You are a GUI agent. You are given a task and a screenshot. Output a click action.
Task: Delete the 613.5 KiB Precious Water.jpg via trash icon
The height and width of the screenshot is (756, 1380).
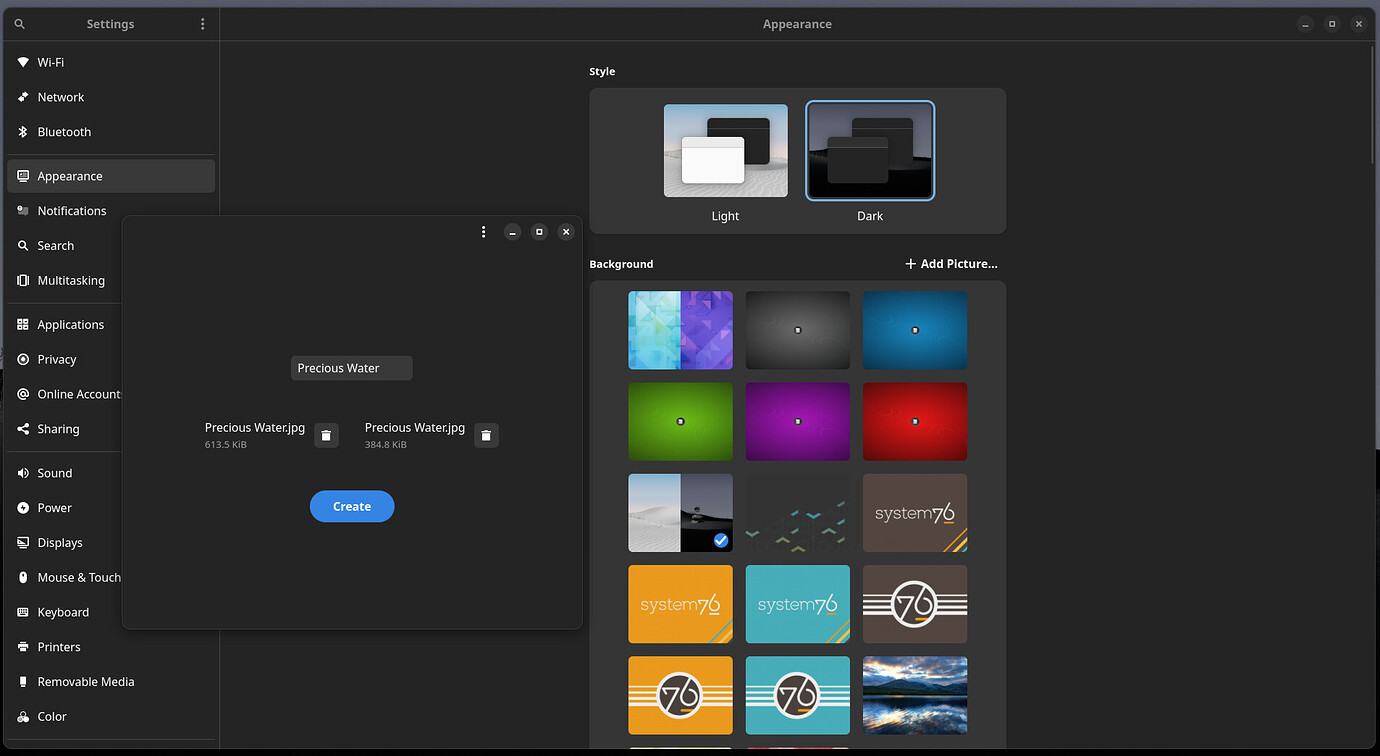[x=326, y=435]
